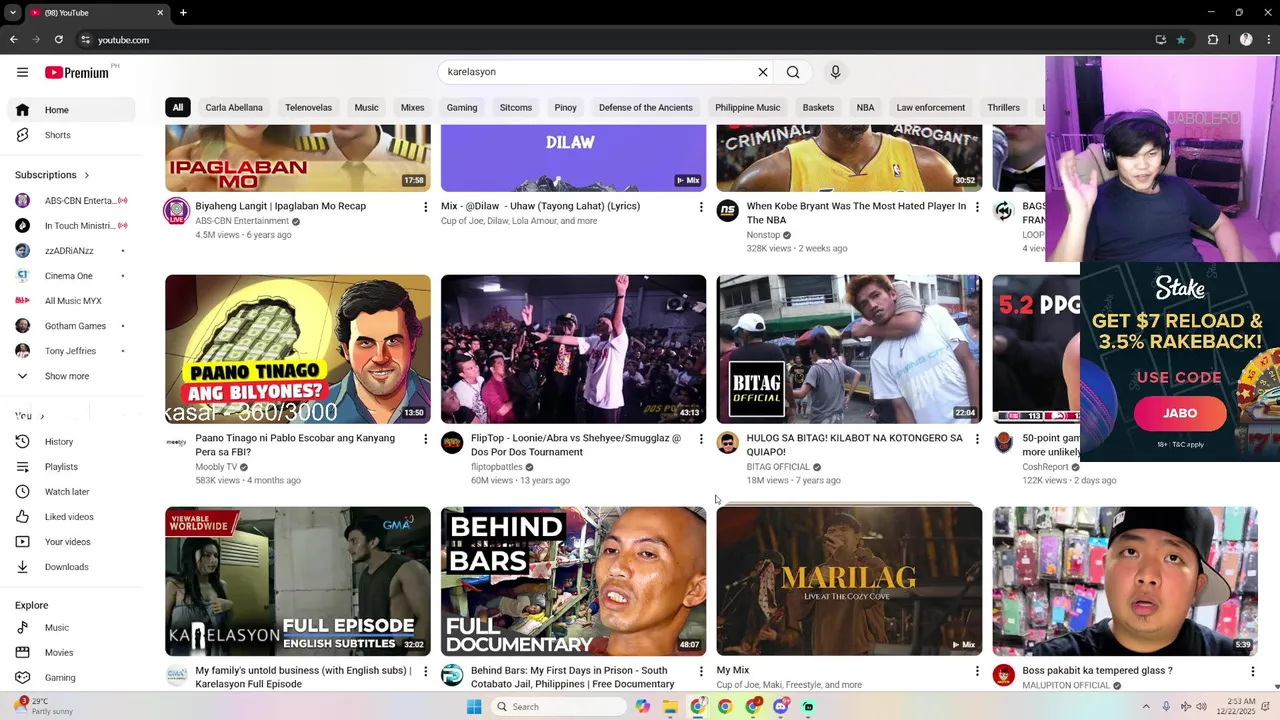Play the Paano Tinago ang Bilyones thumbnail

(x=298, y=349)
